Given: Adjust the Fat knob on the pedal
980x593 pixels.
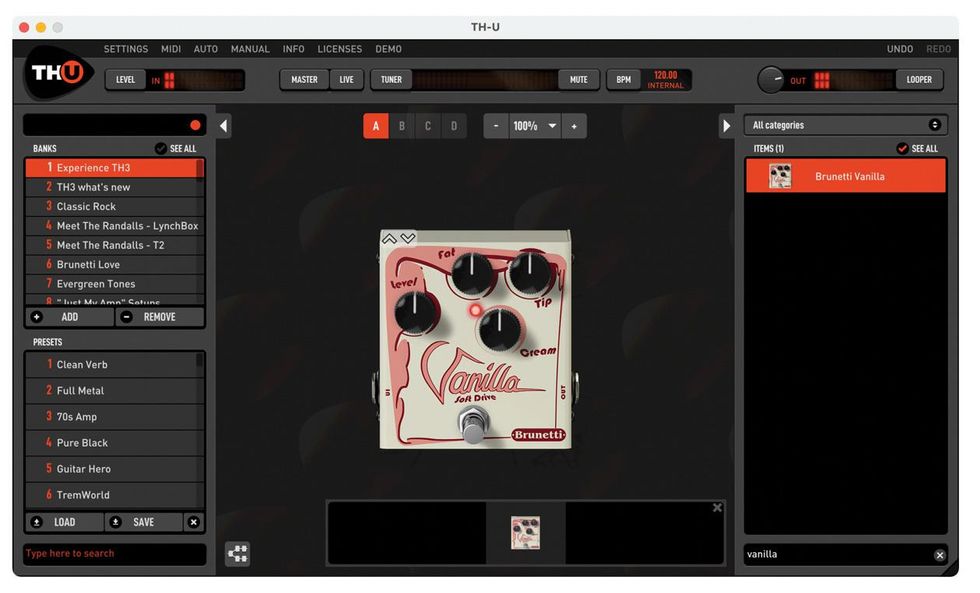Looking at the screenshot, I should click(471, 273).
